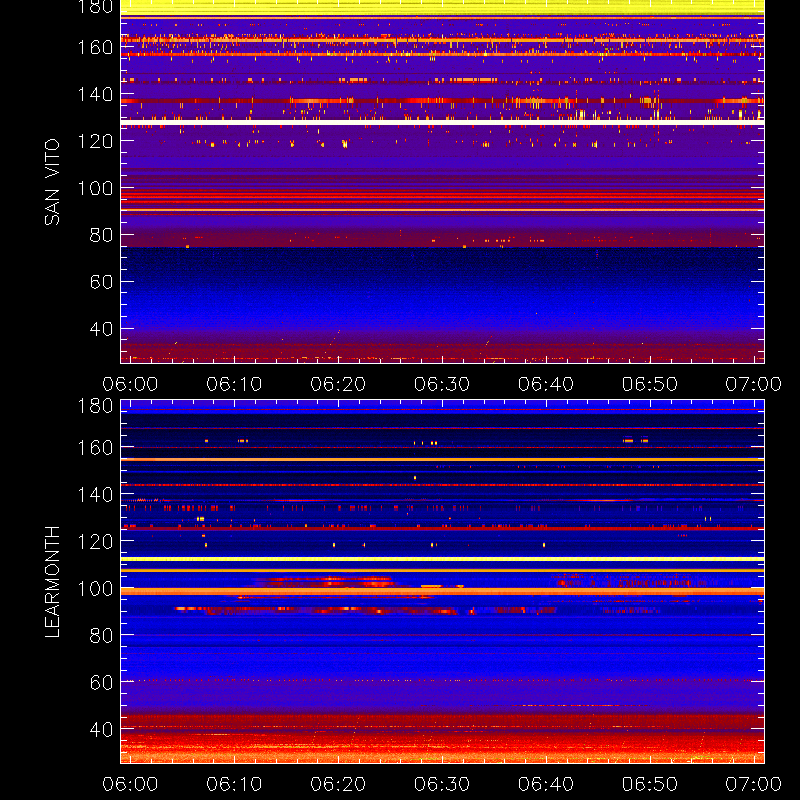Choose the Learmonth plot's 06:20 time label

338,784
